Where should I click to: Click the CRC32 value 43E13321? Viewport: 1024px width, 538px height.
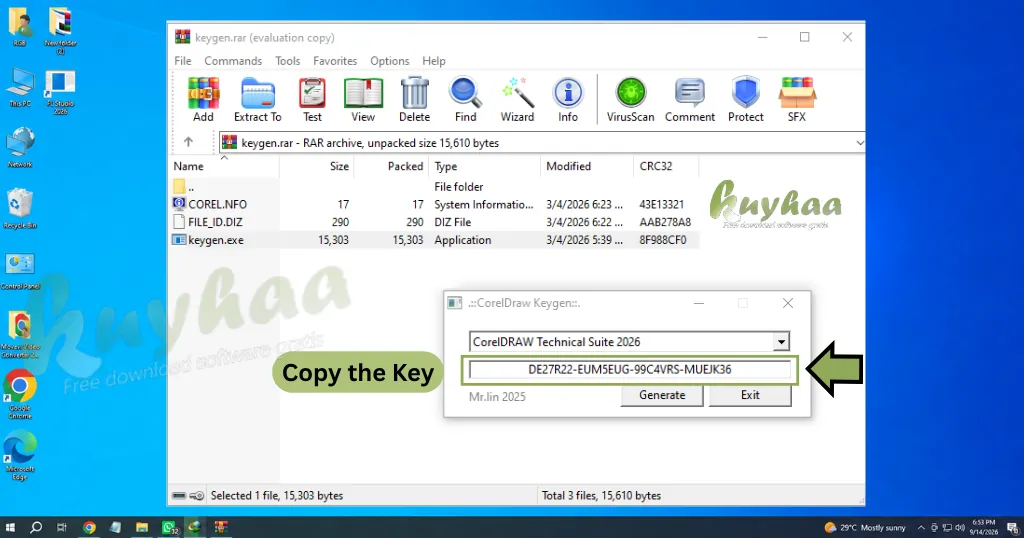point(662,204)
